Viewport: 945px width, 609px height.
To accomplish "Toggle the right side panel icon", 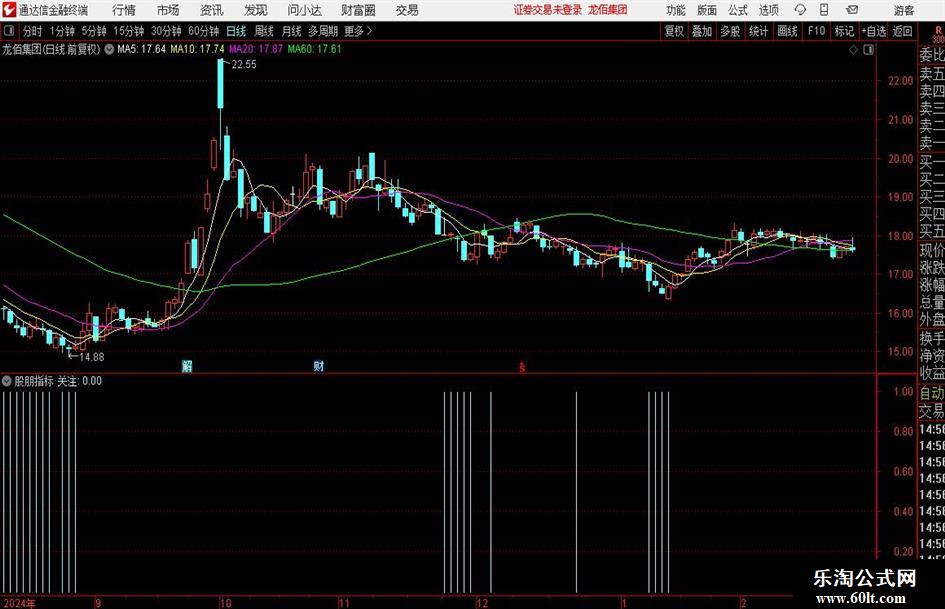I will (x=868, y=50).
